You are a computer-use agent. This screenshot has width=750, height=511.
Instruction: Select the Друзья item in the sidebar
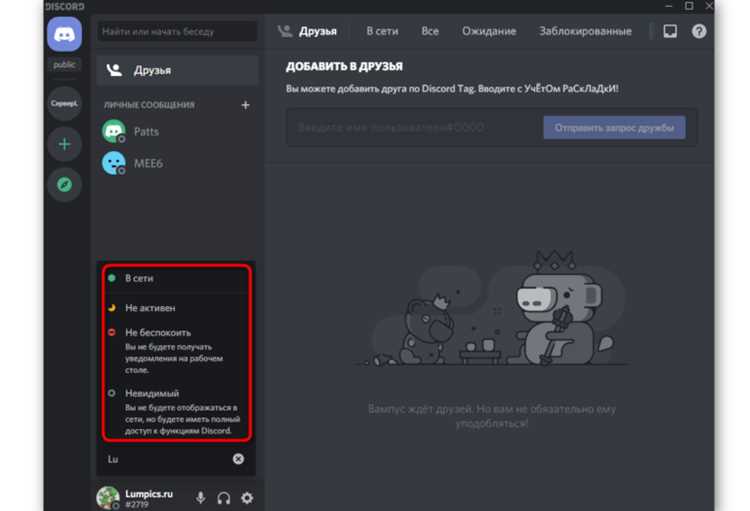pos(177,70)
